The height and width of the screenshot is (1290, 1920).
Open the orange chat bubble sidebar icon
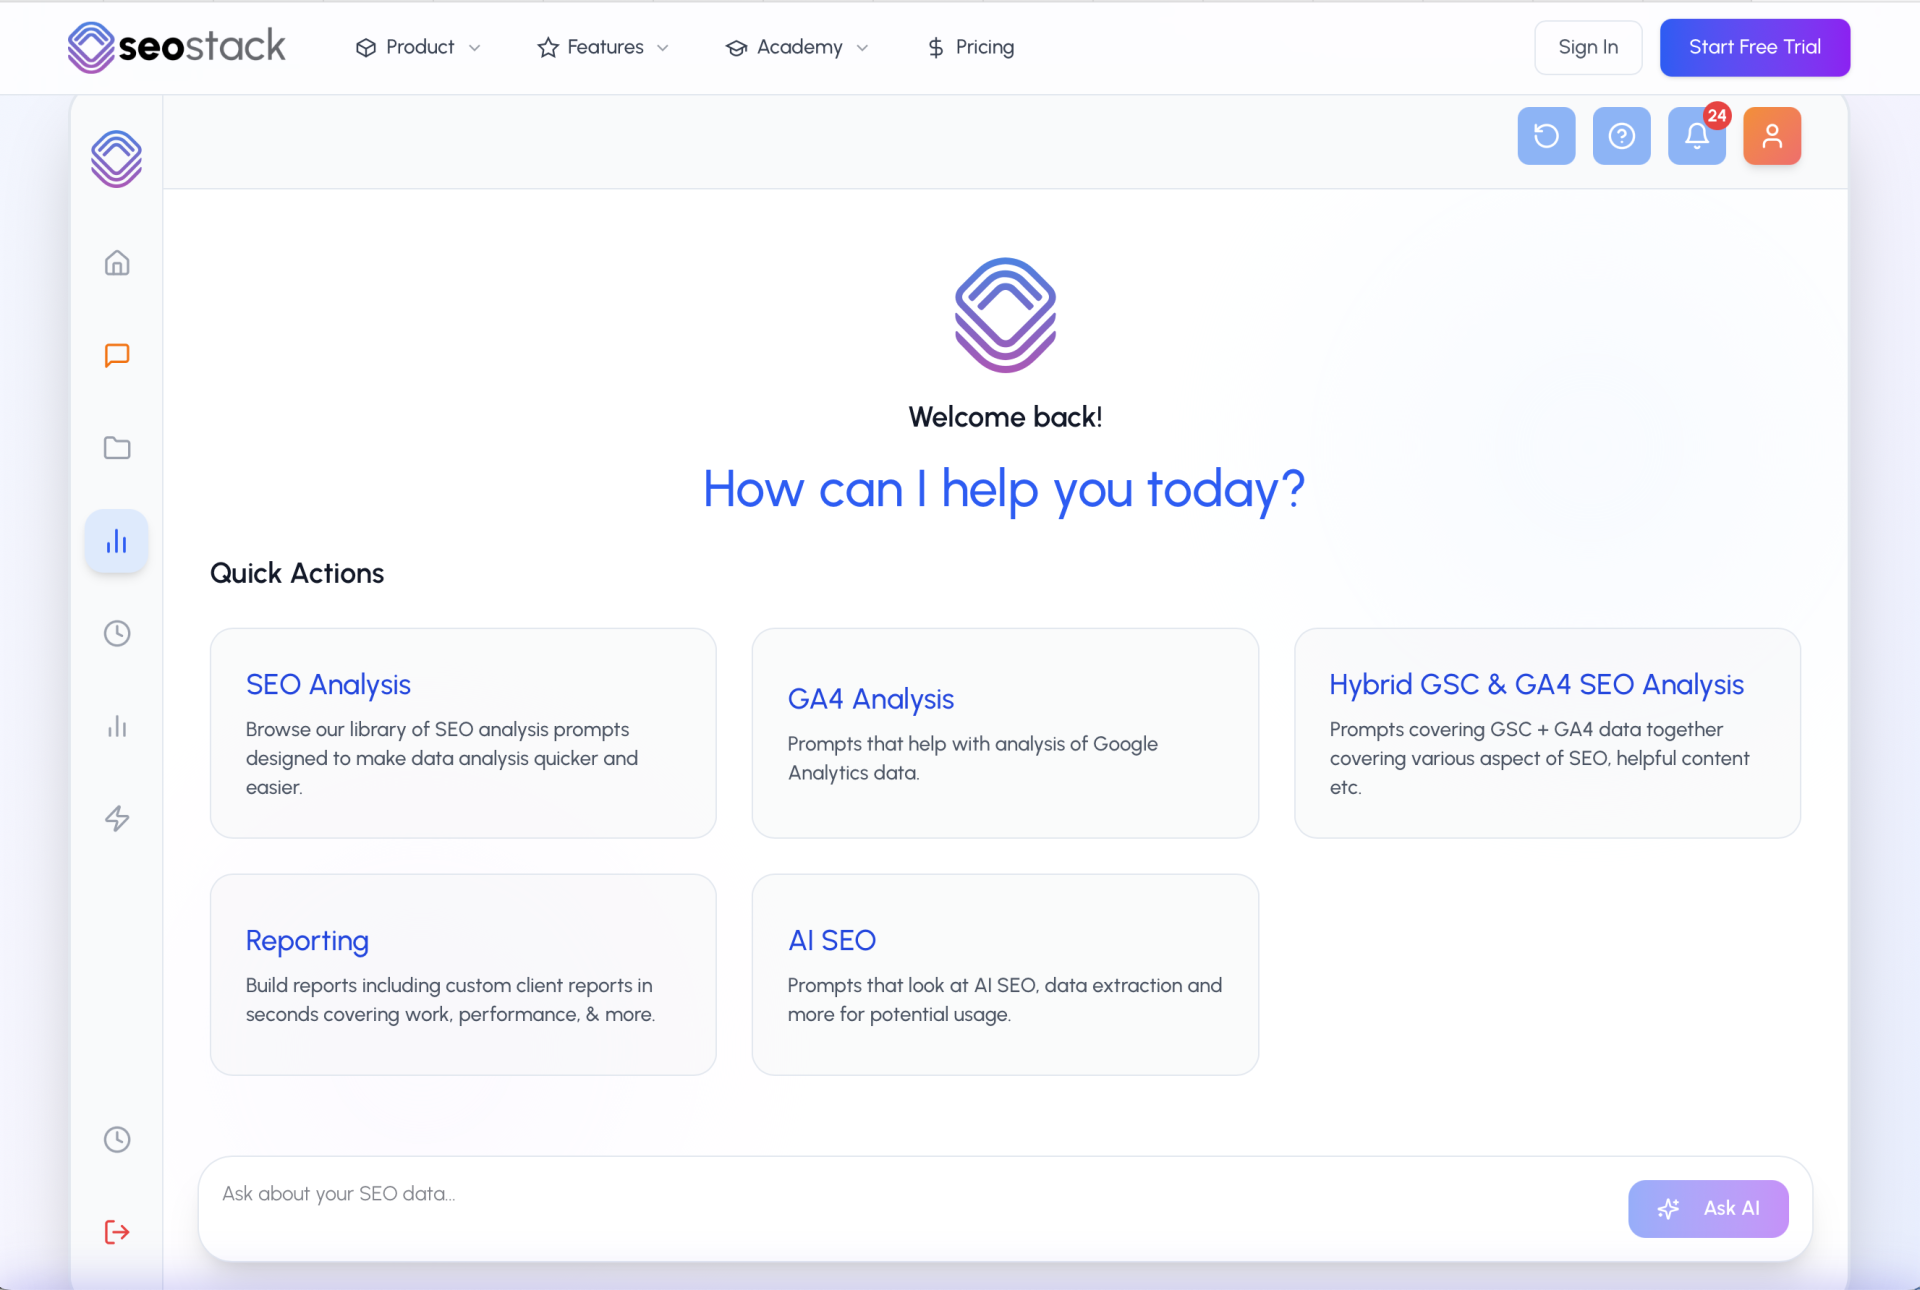(117, 356)
